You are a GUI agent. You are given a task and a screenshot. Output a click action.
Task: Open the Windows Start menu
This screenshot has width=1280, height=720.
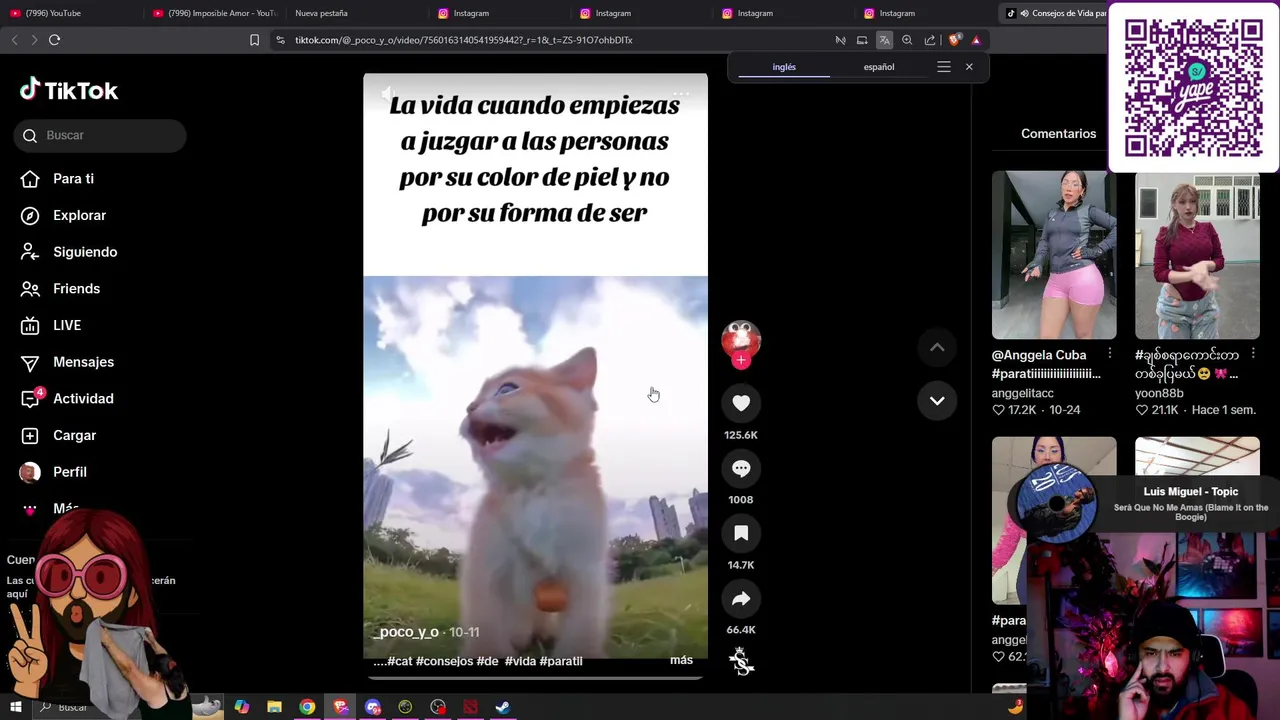click(x=15, y=707)
